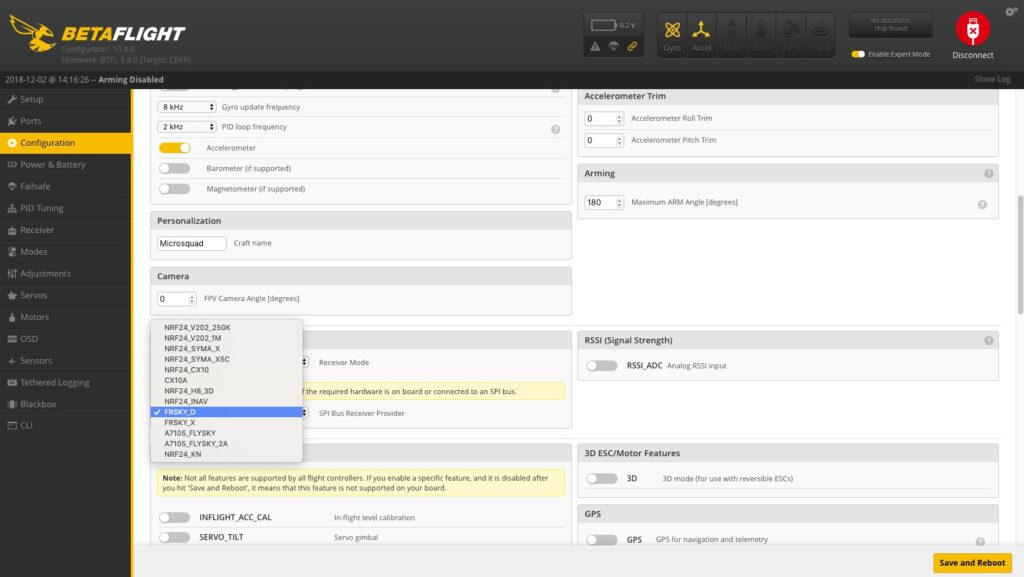Click the PID loop frequency help icon
1024x577 pixels.
[x=555, y=129]
